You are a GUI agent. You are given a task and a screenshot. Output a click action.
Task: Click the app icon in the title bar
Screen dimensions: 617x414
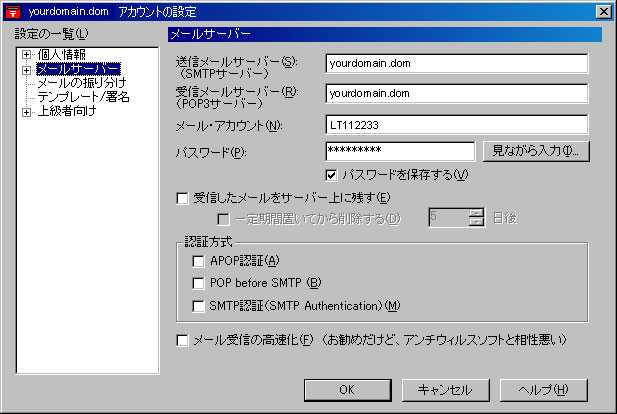click(13, 11)
